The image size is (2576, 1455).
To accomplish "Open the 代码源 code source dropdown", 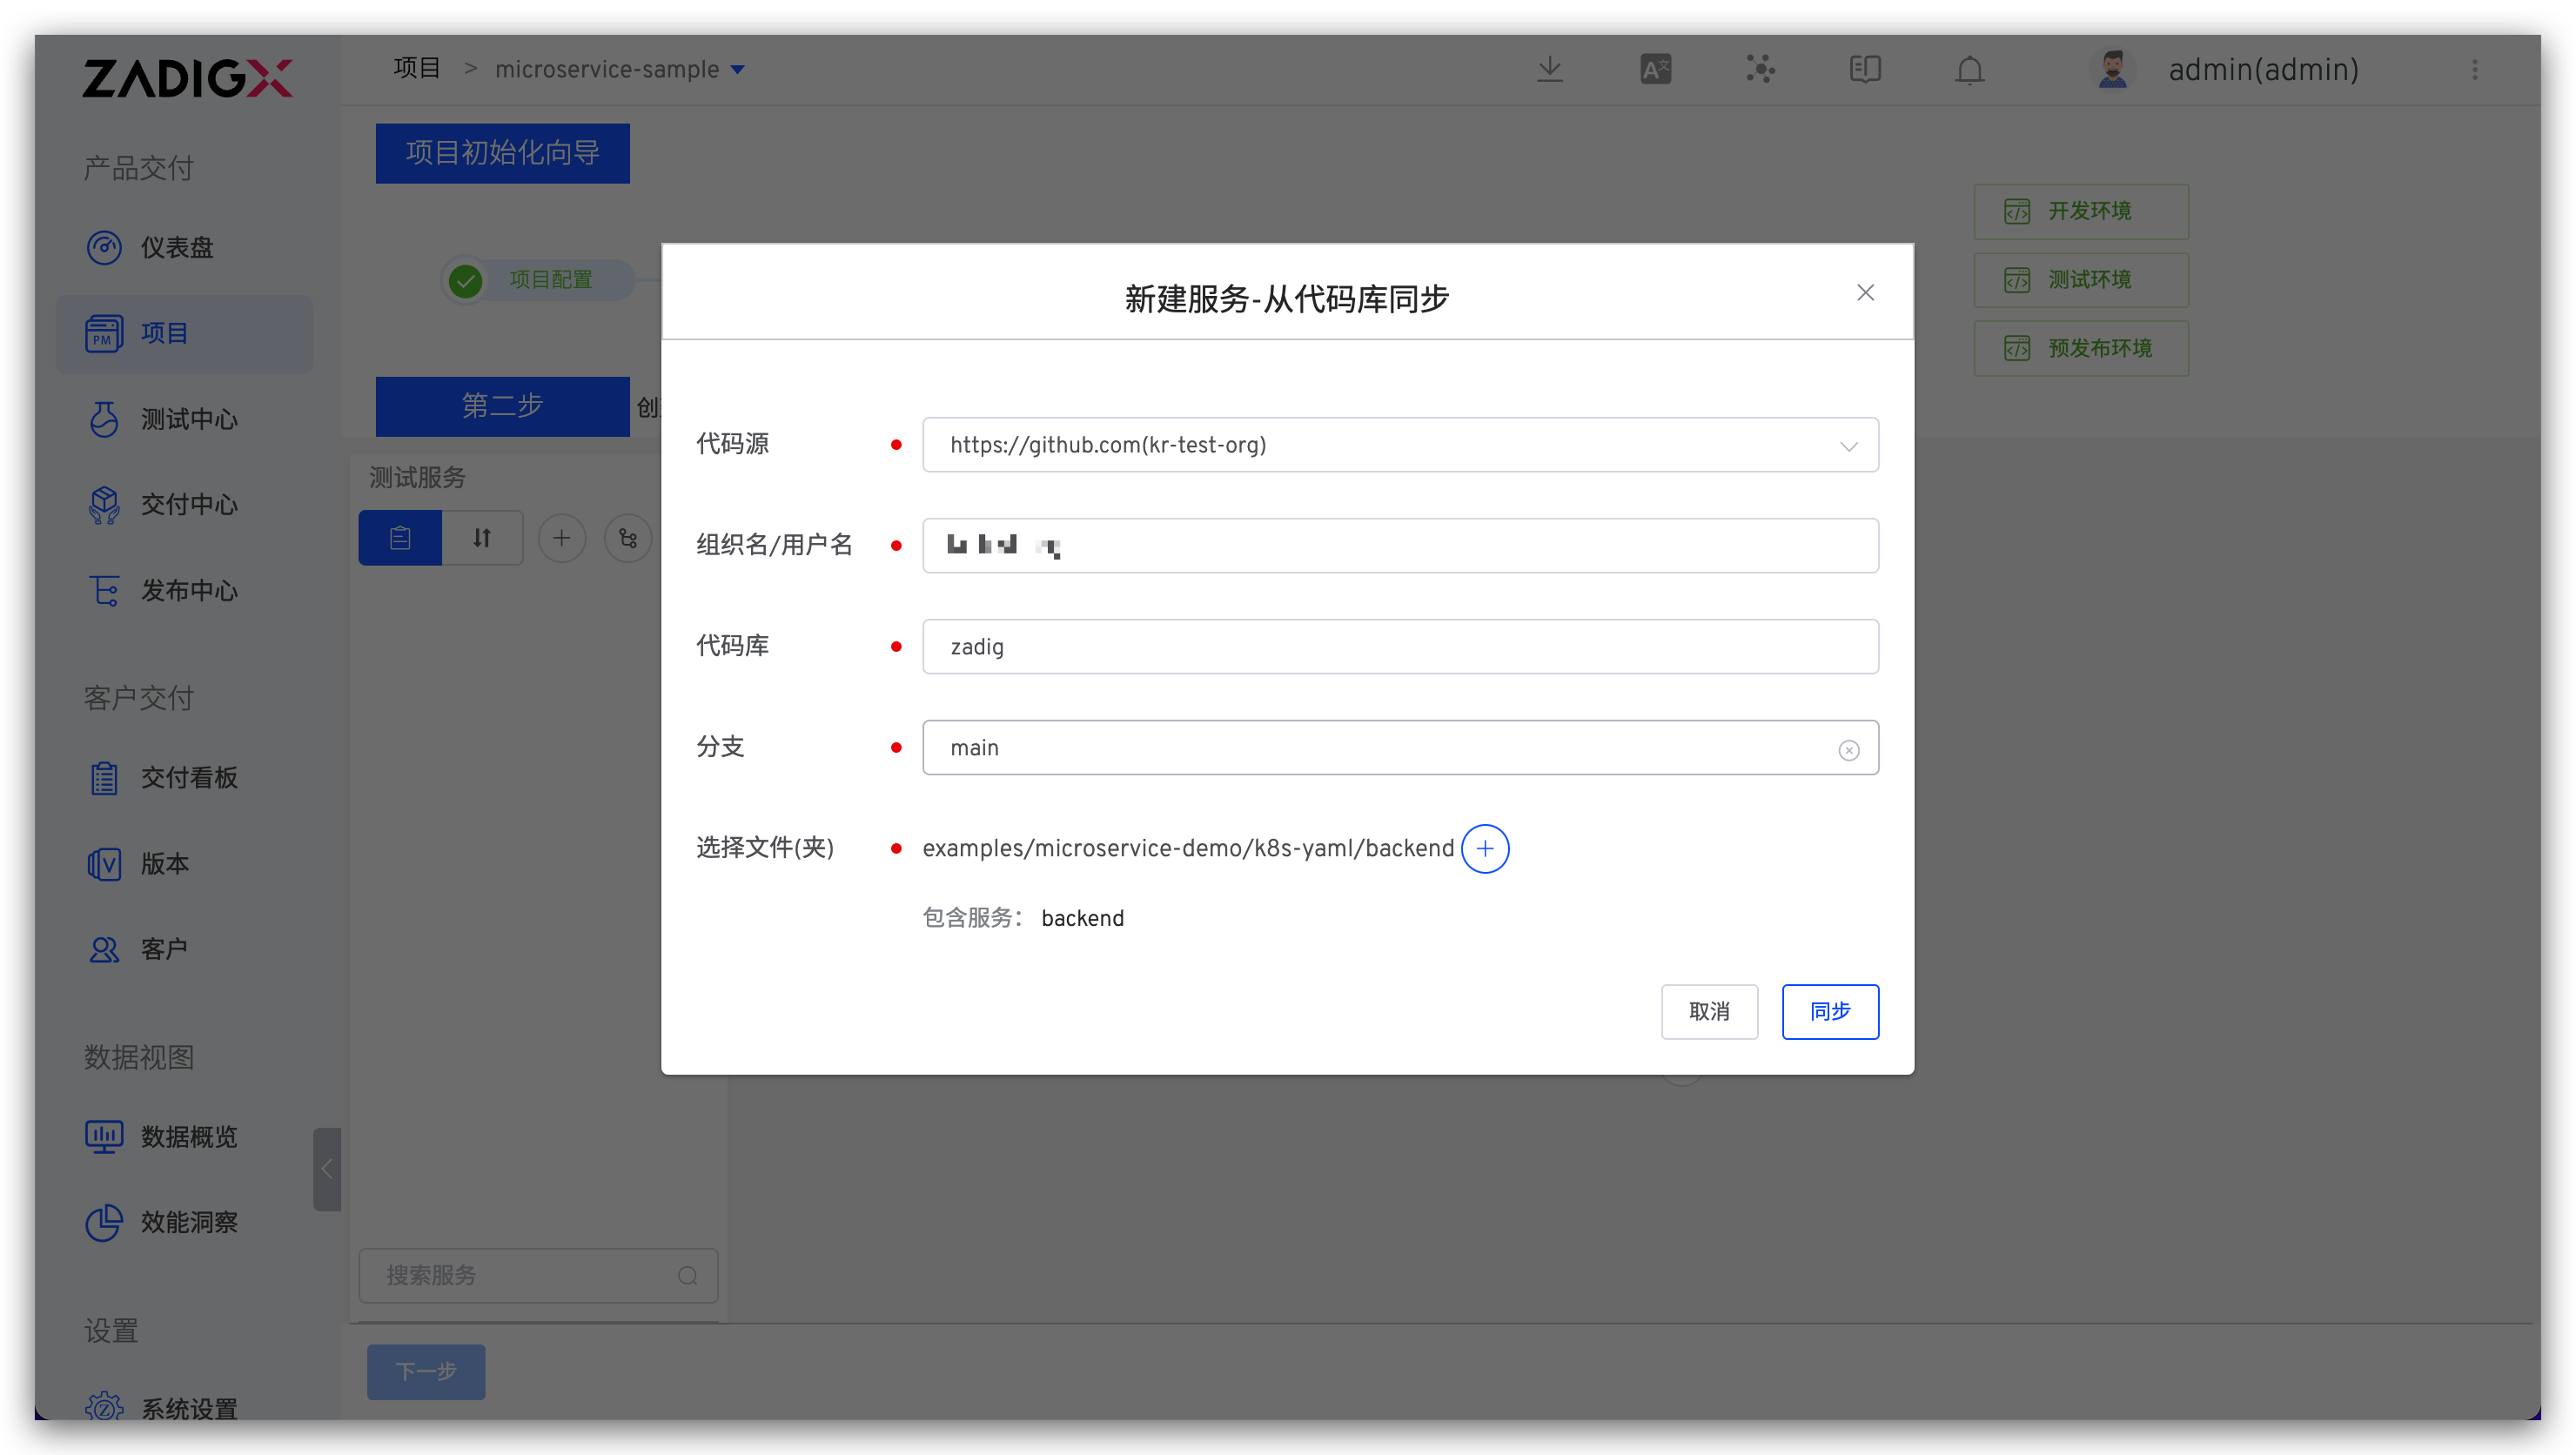I will pyautogui.click(x=1849, y=445).
